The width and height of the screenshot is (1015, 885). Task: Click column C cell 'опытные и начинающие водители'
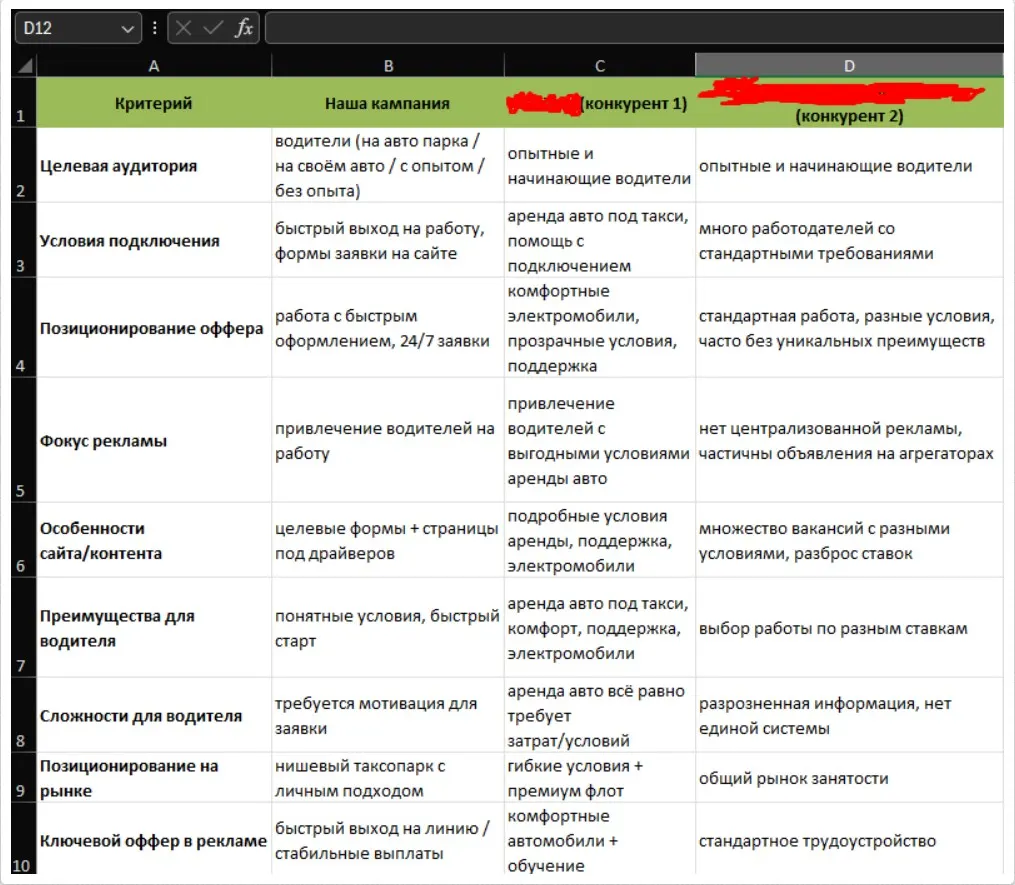[x=599, y=165]
